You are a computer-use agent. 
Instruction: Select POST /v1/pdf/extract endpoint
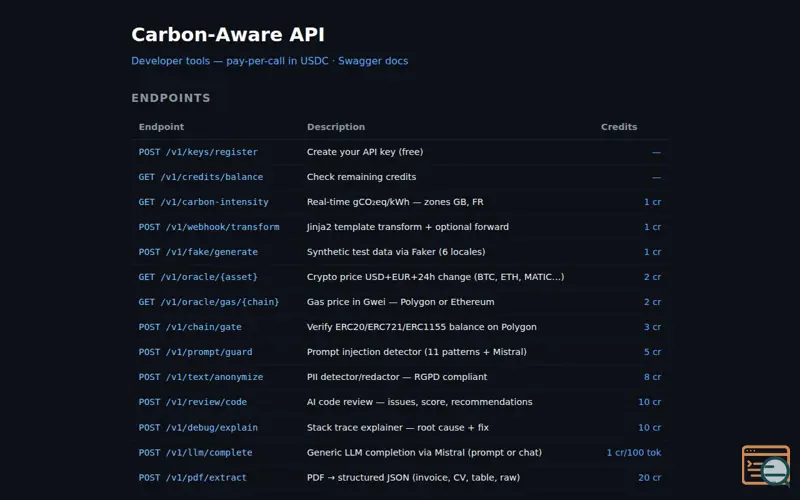pyautogui.click(x=192, y=478)
